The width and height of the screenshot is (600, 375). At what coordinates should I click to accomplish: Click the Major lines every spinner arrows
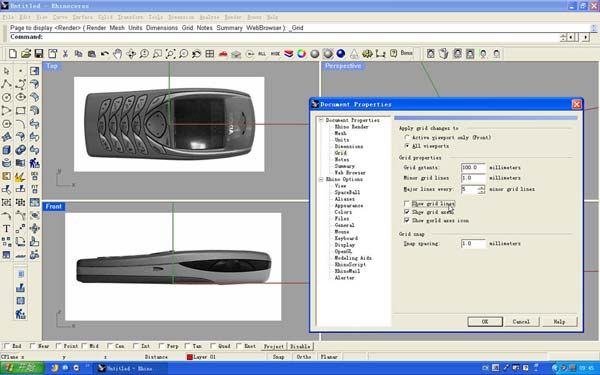coord(481,189)
